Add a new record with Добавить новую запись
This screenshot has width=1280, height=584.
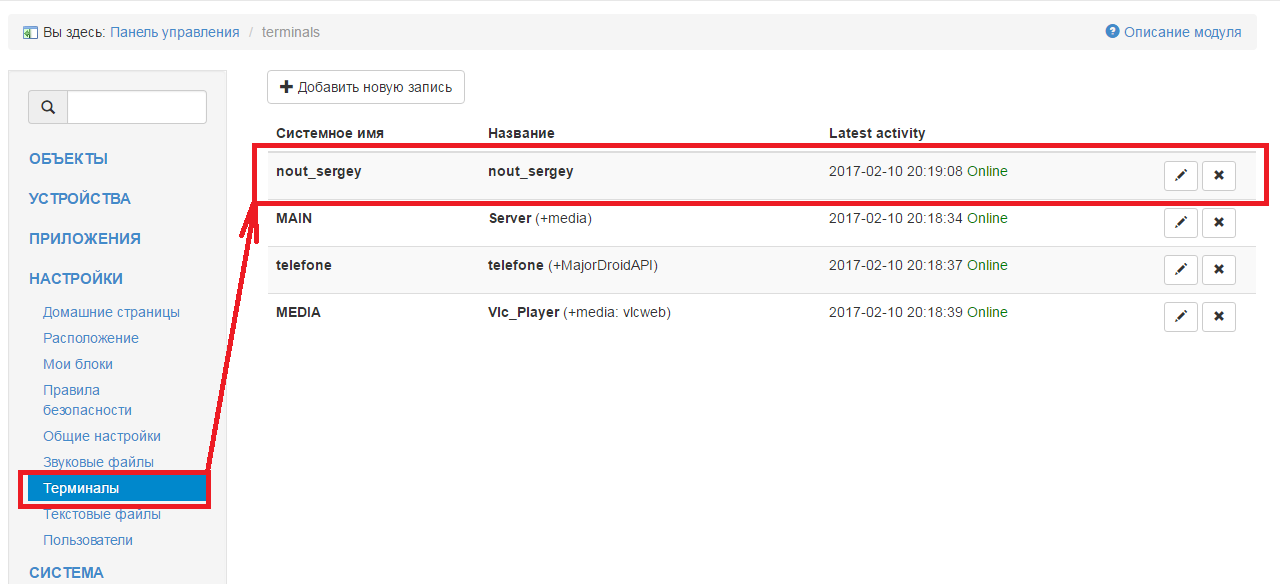click(366, 87)
